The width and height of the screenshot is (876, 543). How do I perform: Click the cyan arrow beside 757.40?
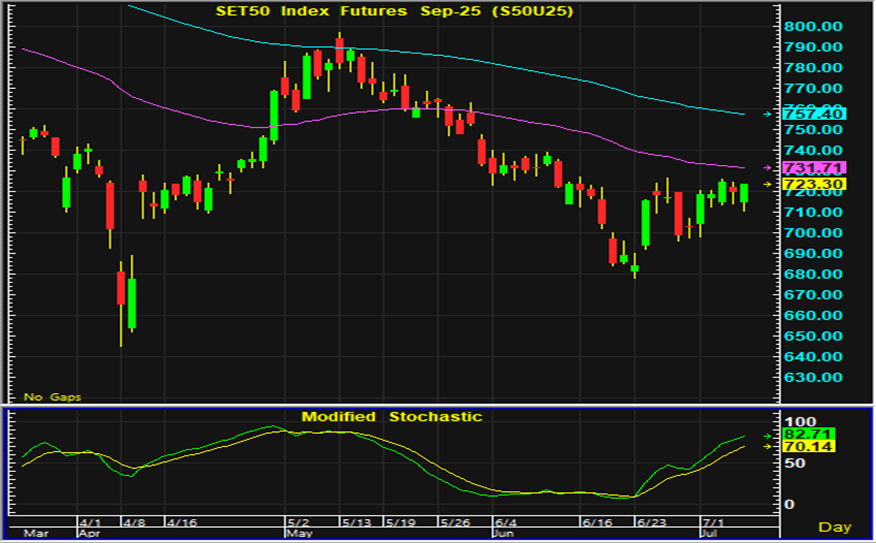point(767,114)
